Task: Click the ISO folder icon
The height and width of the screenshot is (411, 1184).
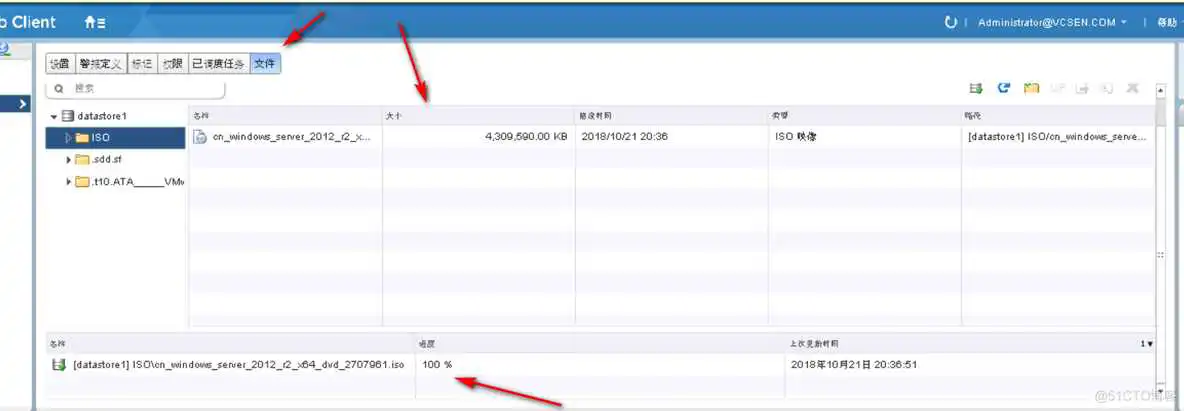Action: 82,138
